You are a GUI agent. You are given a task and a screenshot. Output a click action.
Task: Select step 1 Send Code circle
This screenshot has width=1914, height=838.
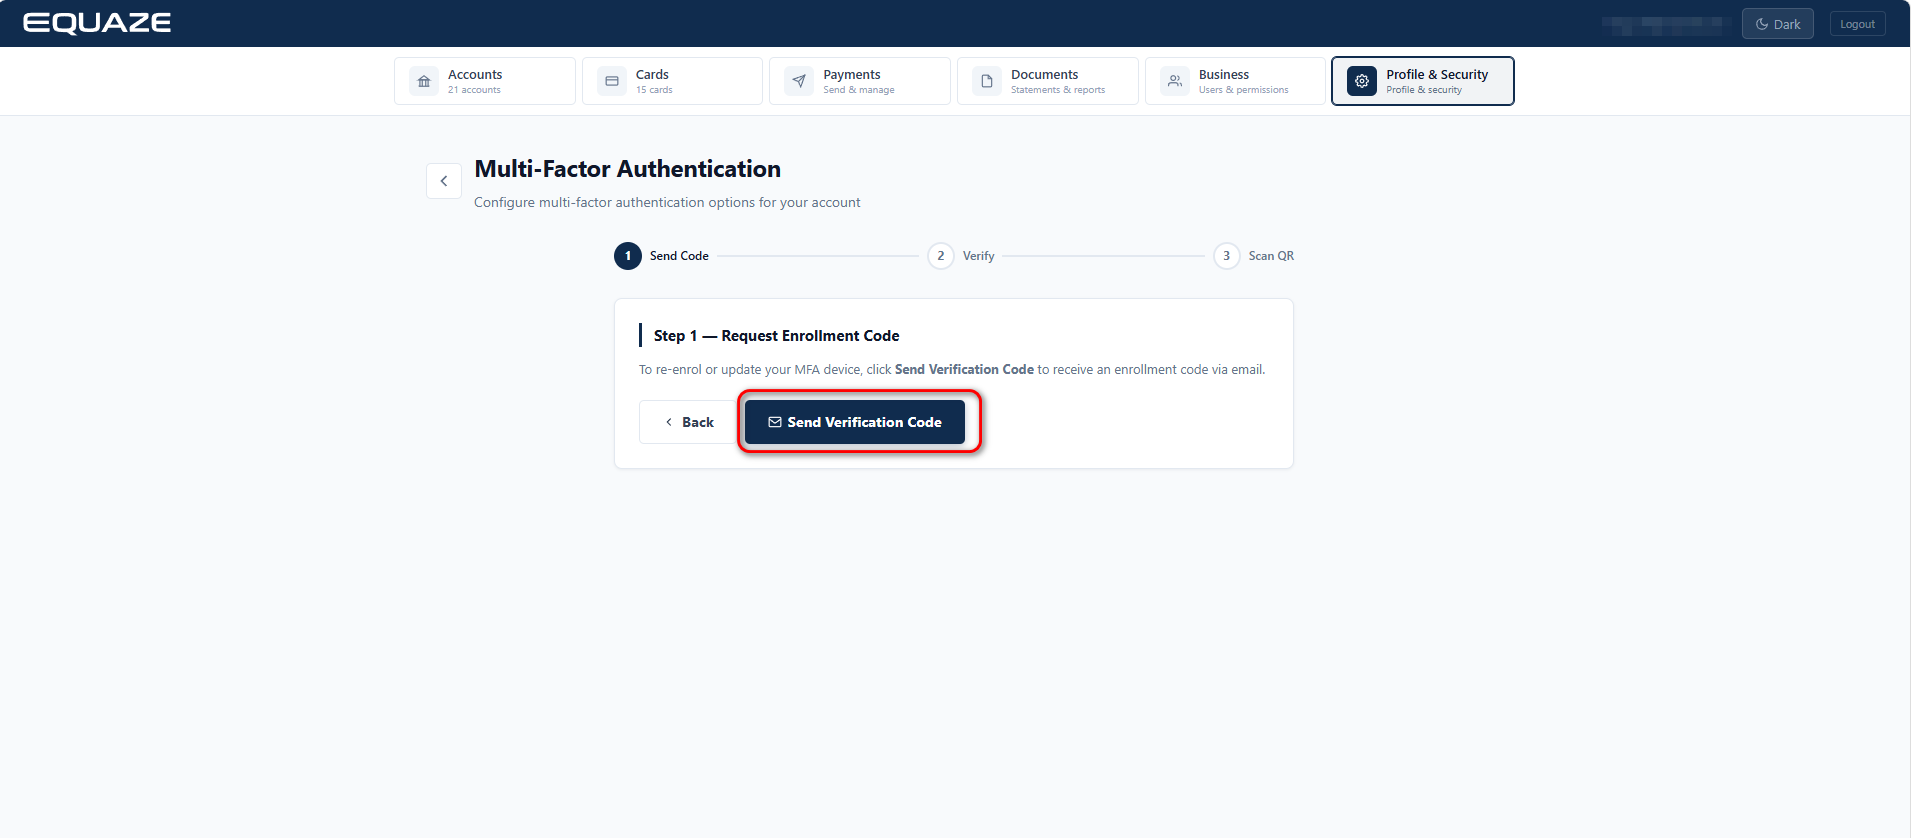(x=628, y=256)
